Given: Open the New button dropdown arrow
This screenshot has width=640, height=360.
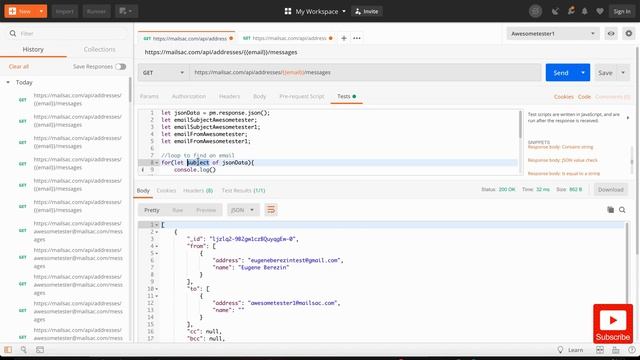Looking at the screenshot, I should pos(41,11).
